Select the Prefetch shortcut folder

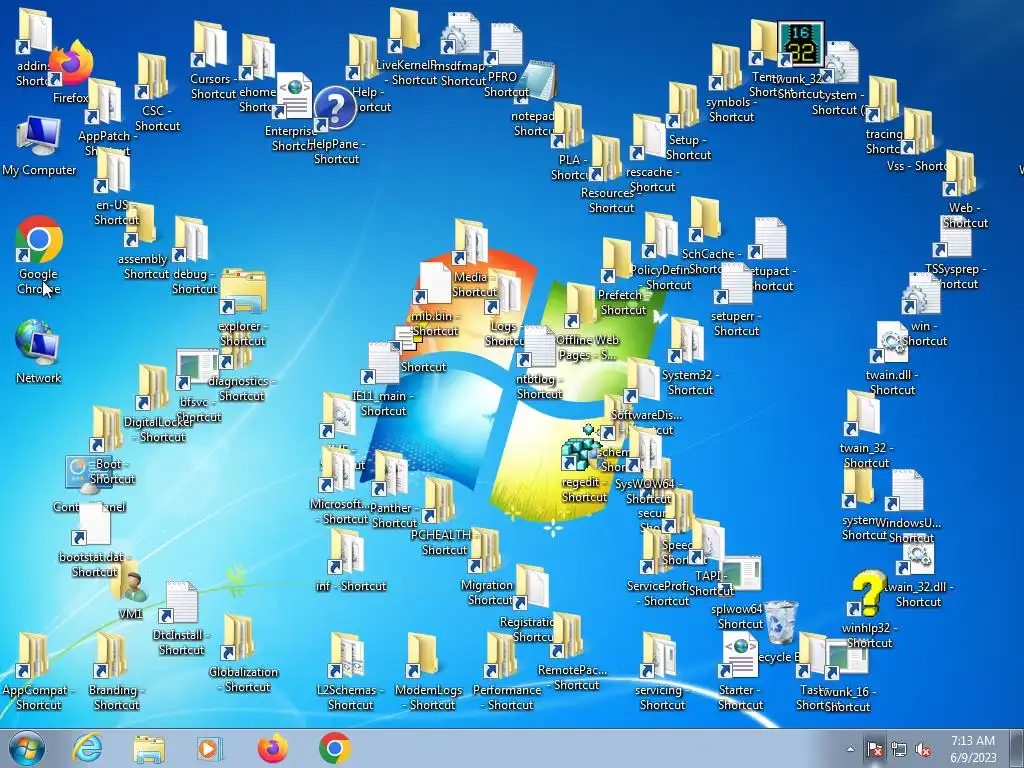(x=616, y=261)
